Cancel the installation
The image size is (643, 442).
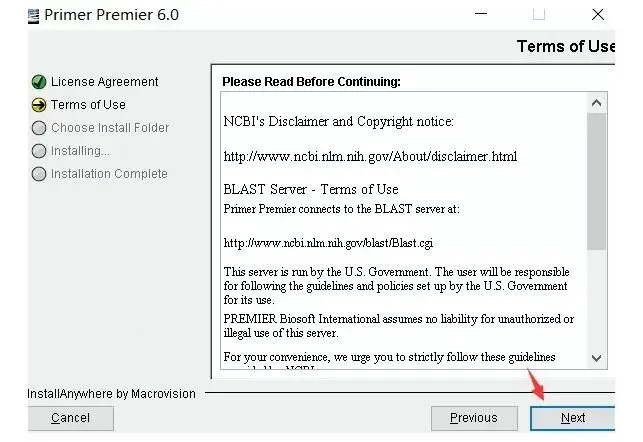71,418
